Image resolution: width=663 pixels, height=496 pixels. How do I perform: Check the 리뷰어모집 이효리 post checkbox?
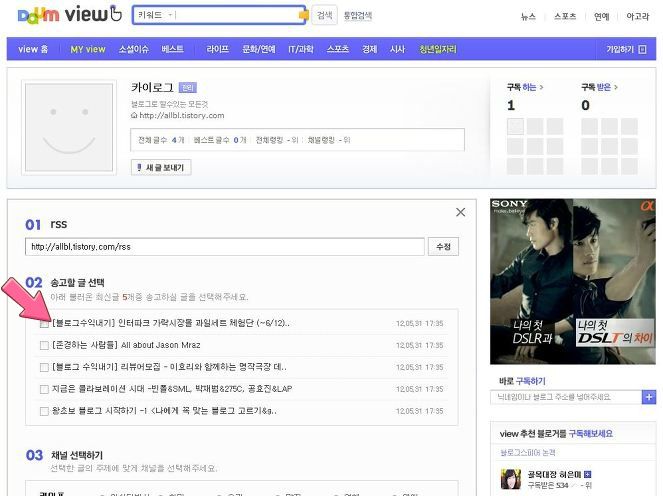[44, 367]
